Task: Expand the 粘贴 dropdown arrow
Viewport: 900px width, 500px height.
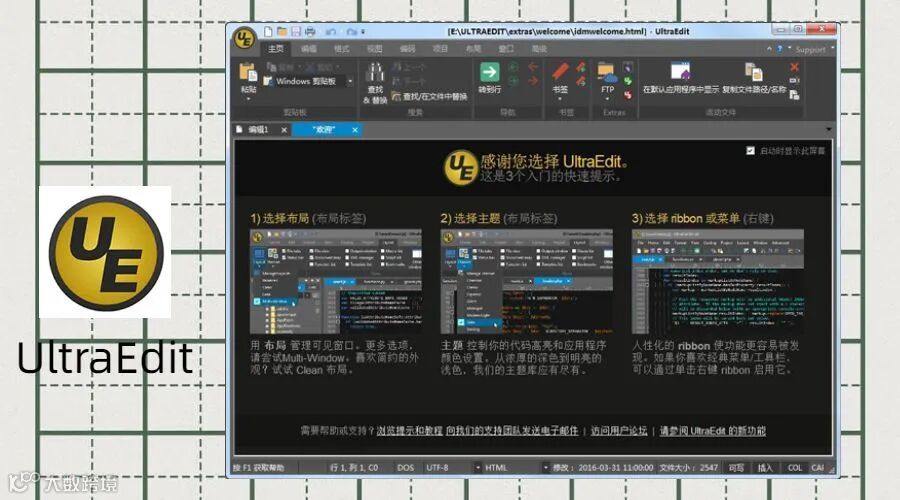Action: (249, 99)
